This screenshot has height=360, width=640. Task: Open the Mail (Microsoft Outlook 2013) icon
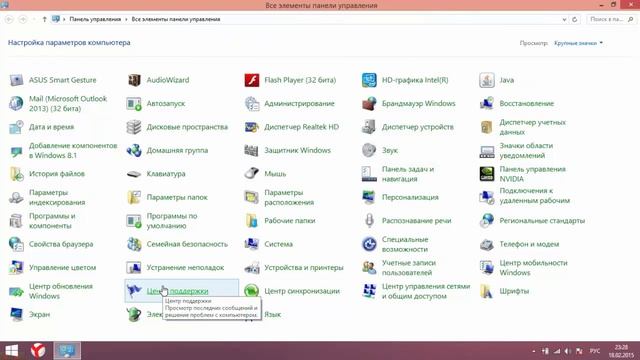coord(16,103)
